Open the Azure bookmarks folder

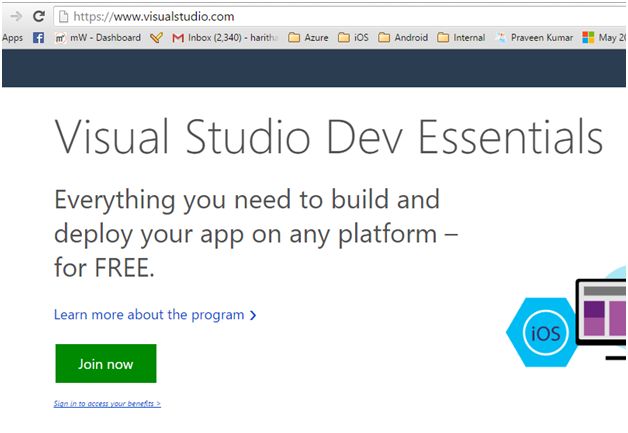(x=308, y=38)
